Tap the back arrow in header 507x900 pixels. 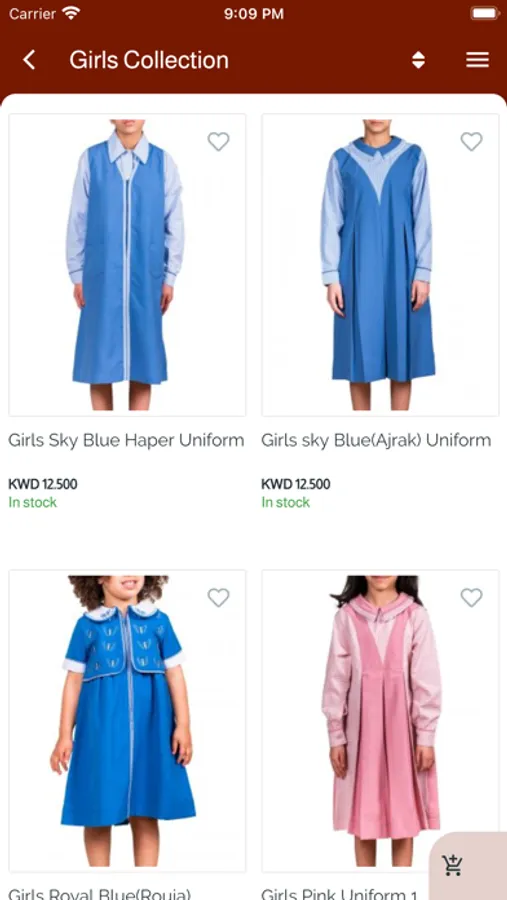point(29,60)
